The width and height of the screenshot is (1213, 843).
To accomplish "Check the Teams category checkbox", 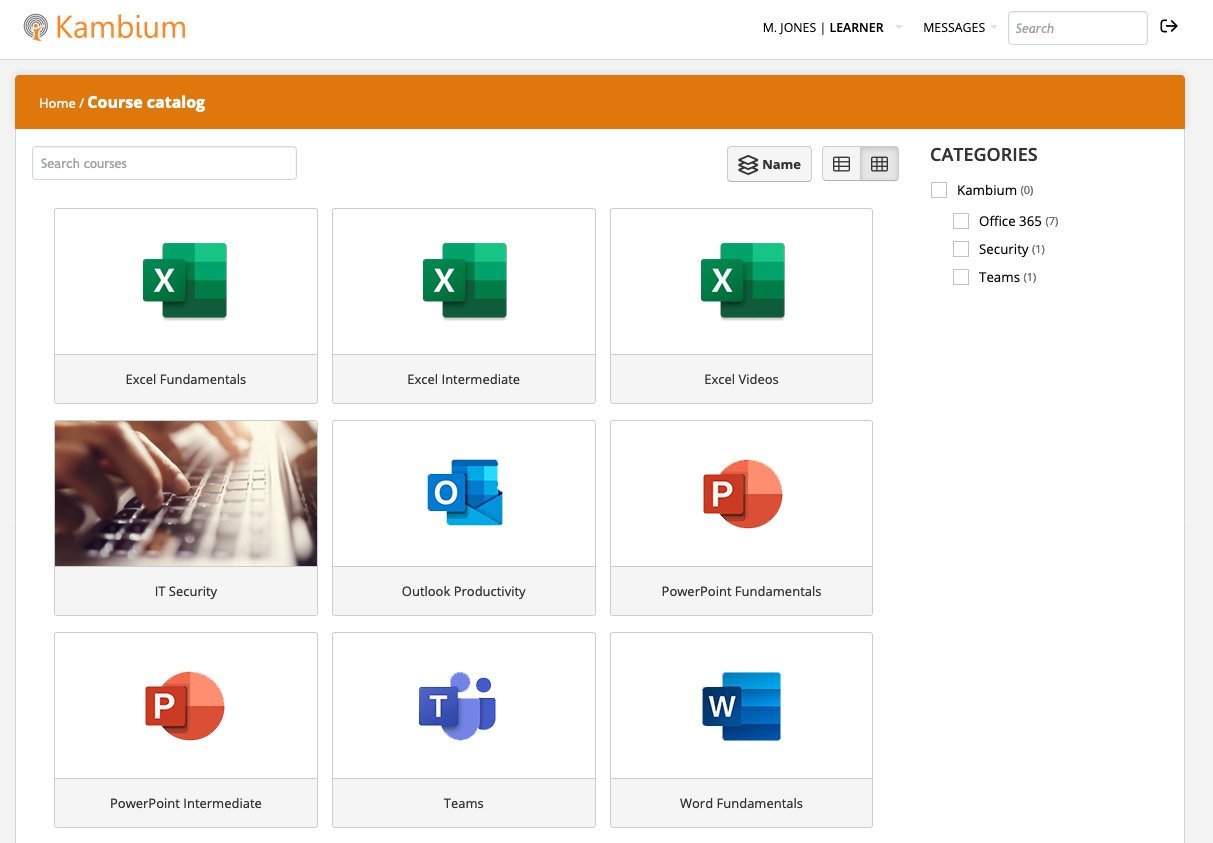I will tap(961, 277).
